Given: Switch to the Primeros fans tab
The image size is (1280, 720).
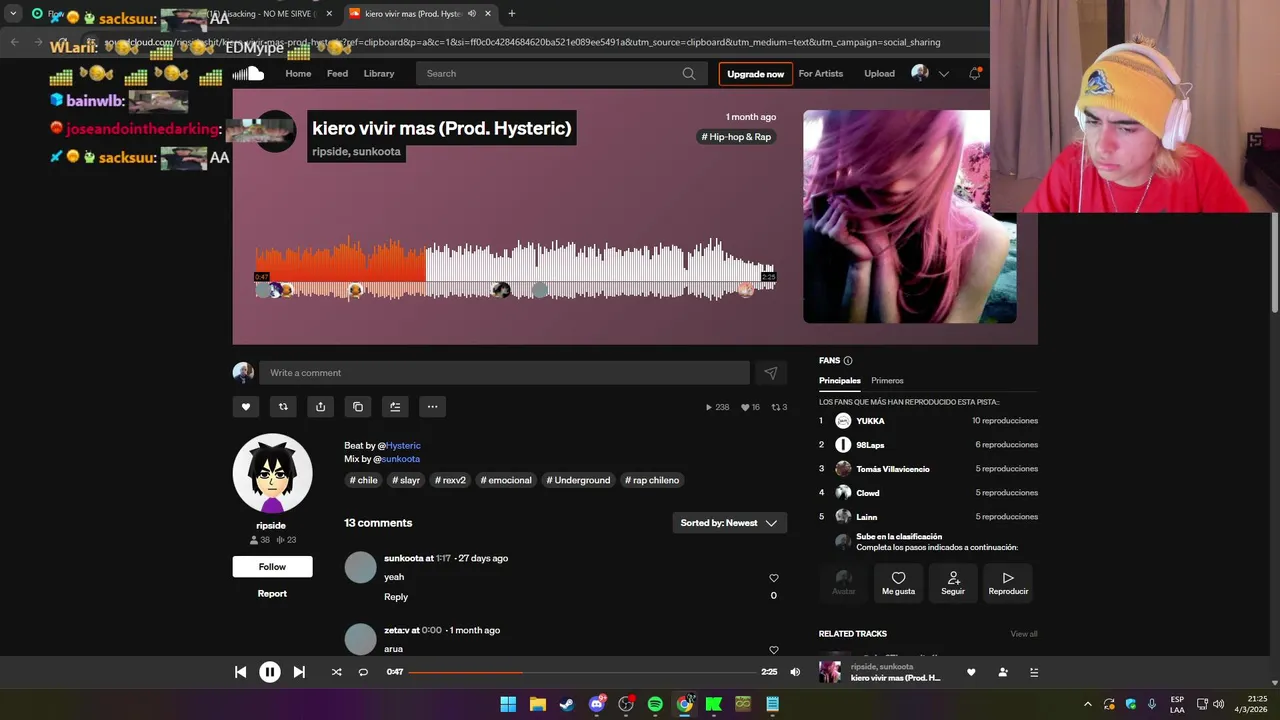Looking at the screenshot, I should tap(887, 381).
